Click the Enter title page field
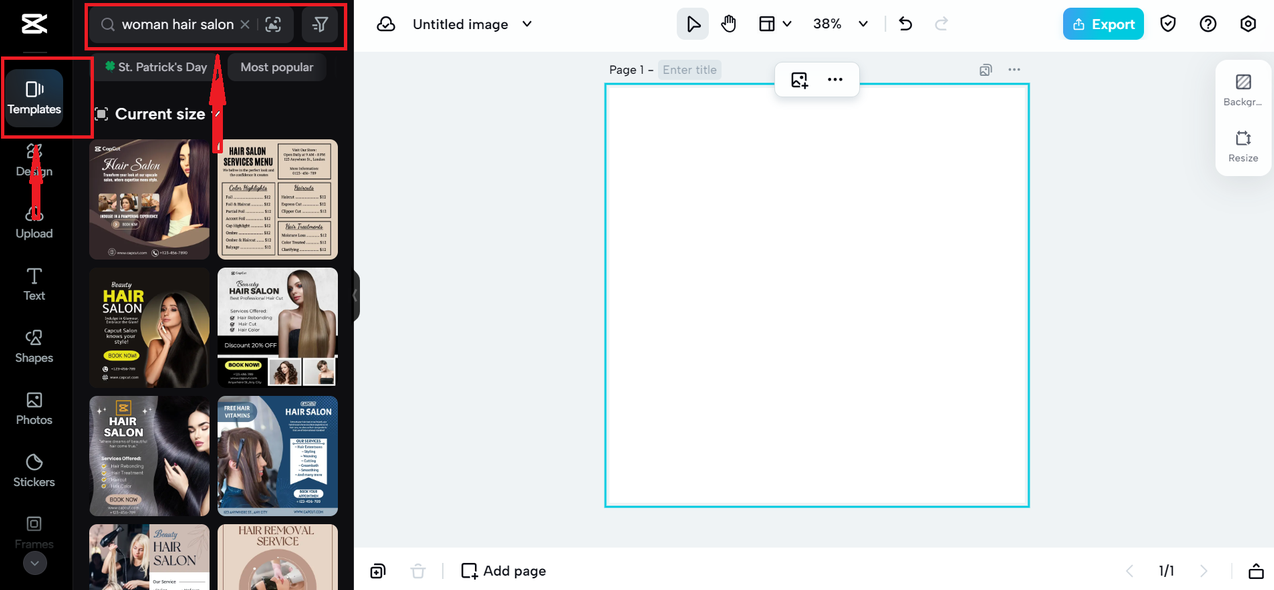This screenshot has width=1274, height=590. tap(690, 70)
